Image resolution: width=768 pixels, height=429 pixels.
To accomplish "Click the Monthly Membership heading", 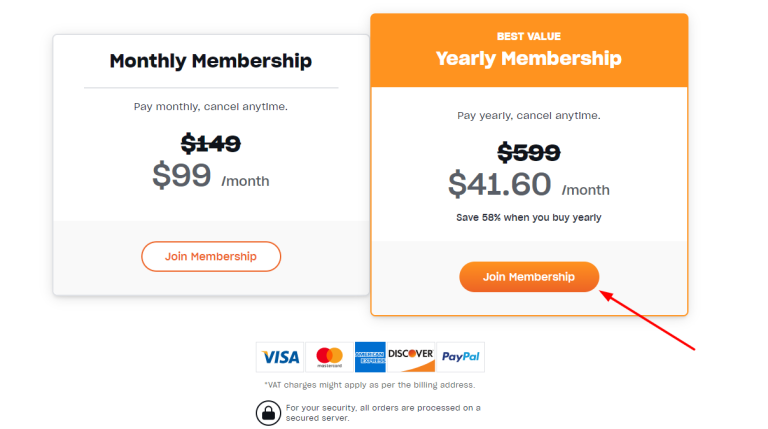I will [211, 61].
